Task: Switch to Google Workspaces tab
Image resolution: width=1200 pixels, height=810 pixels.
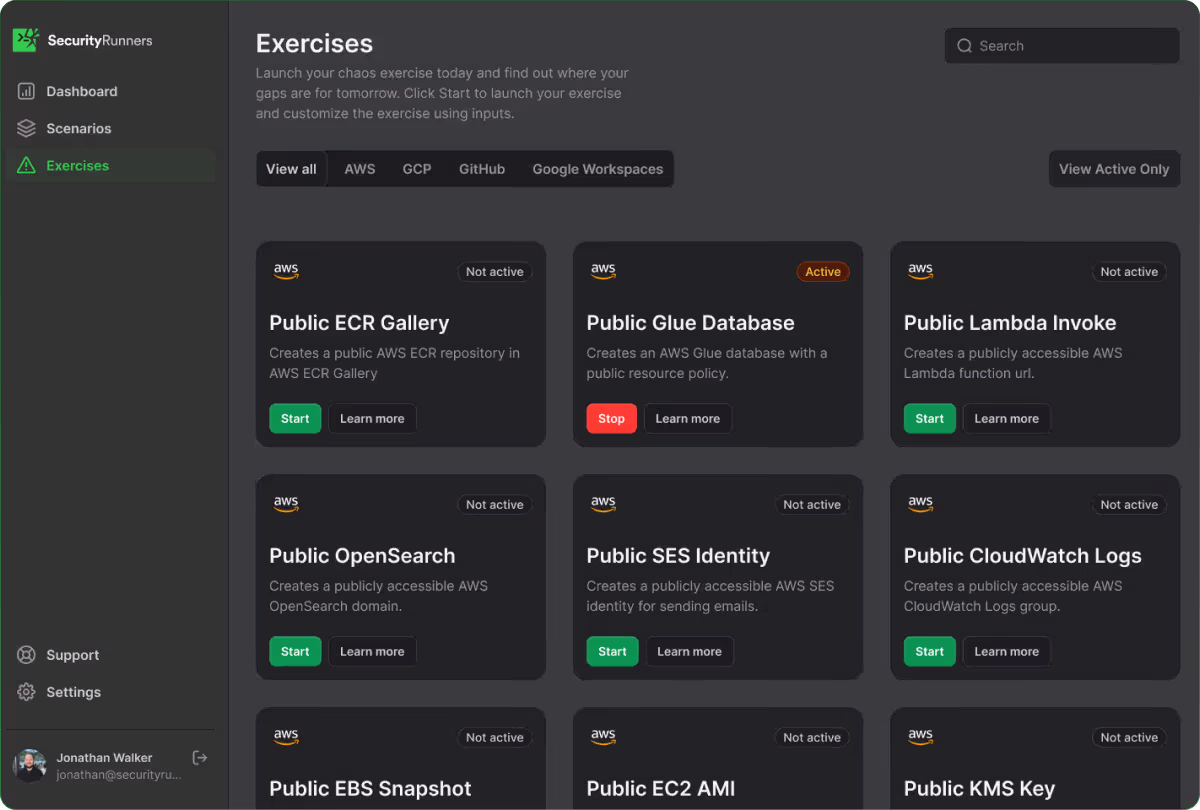Action: (x=597, y=168)
